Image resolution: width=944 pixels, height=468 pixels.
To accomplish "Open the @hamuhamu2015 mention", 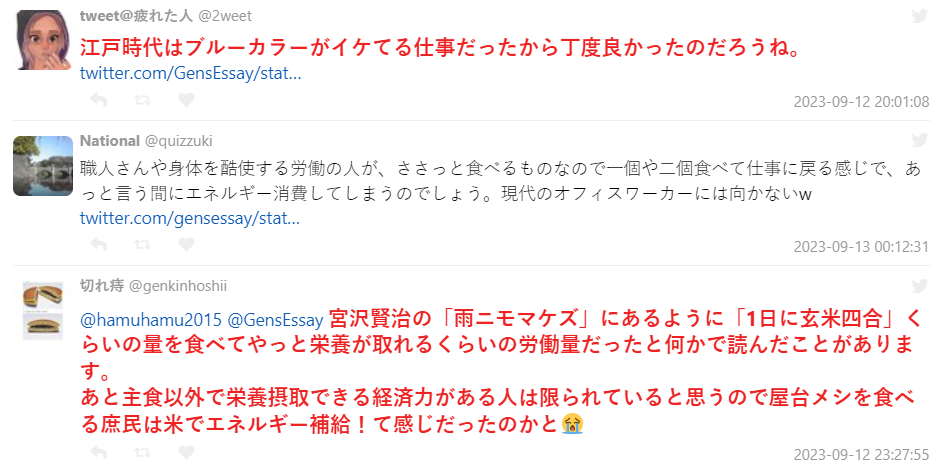I will (151, 320).
